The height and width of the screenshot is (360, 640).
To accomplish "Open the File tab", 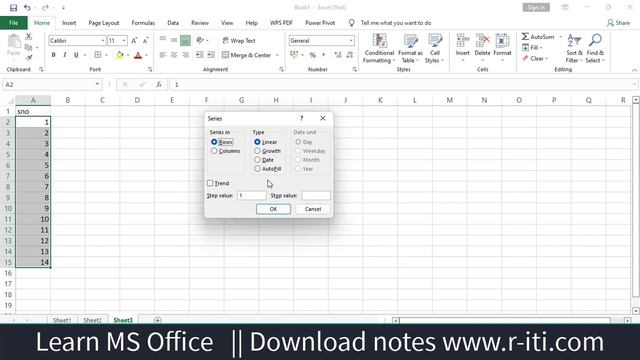I will [13, 23].
